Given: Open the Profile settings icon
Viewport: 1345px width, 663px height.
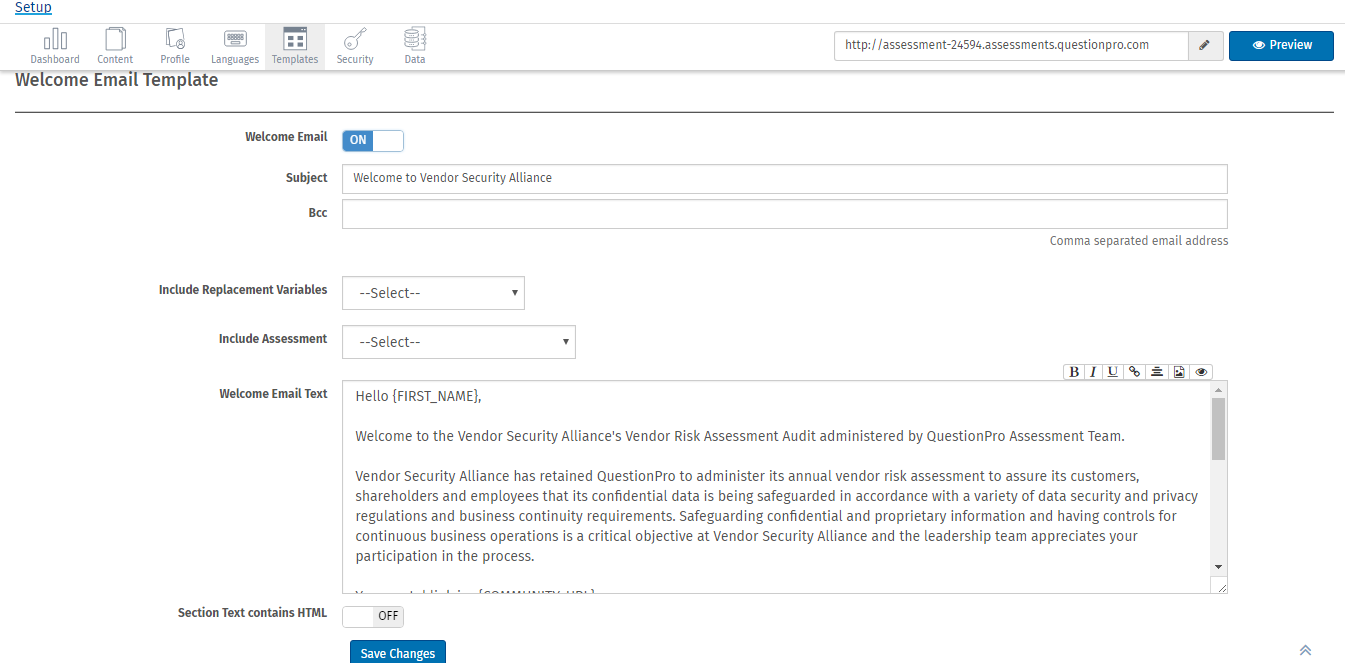Looking at the screenshot, I should 174,45.
